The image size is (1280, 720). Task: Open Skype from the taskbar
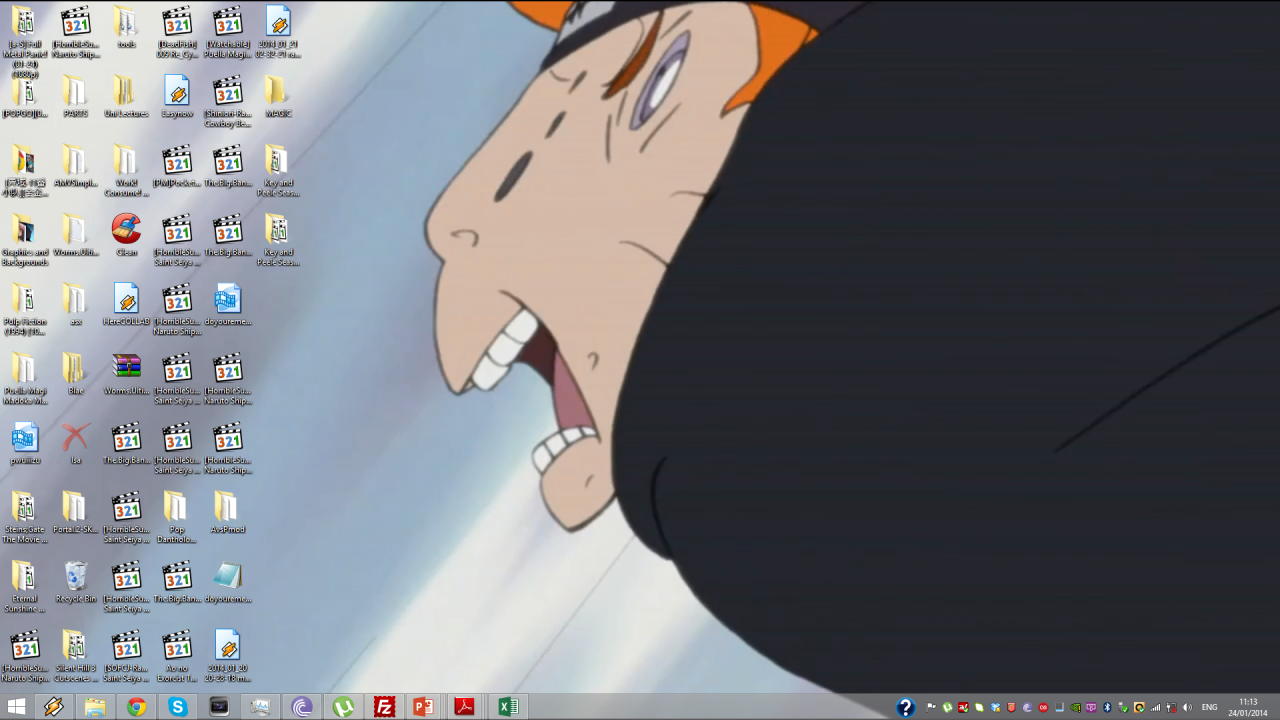coord(177,707)
